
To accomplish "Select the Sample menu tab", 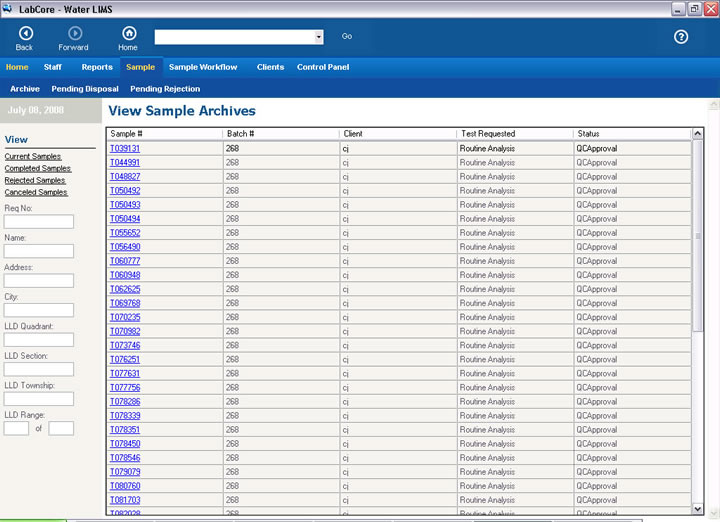I will pyautogui.click(x=141, y=67).
